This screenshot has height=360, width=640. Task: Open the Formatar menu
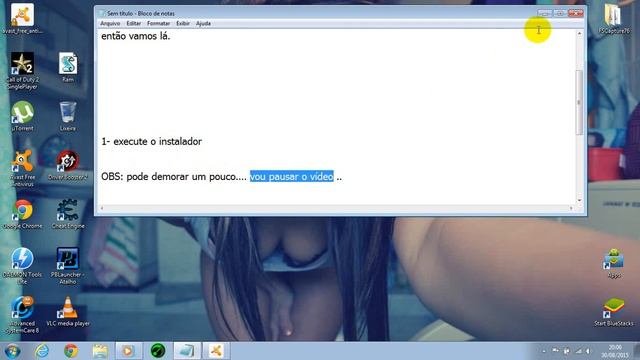158,23
